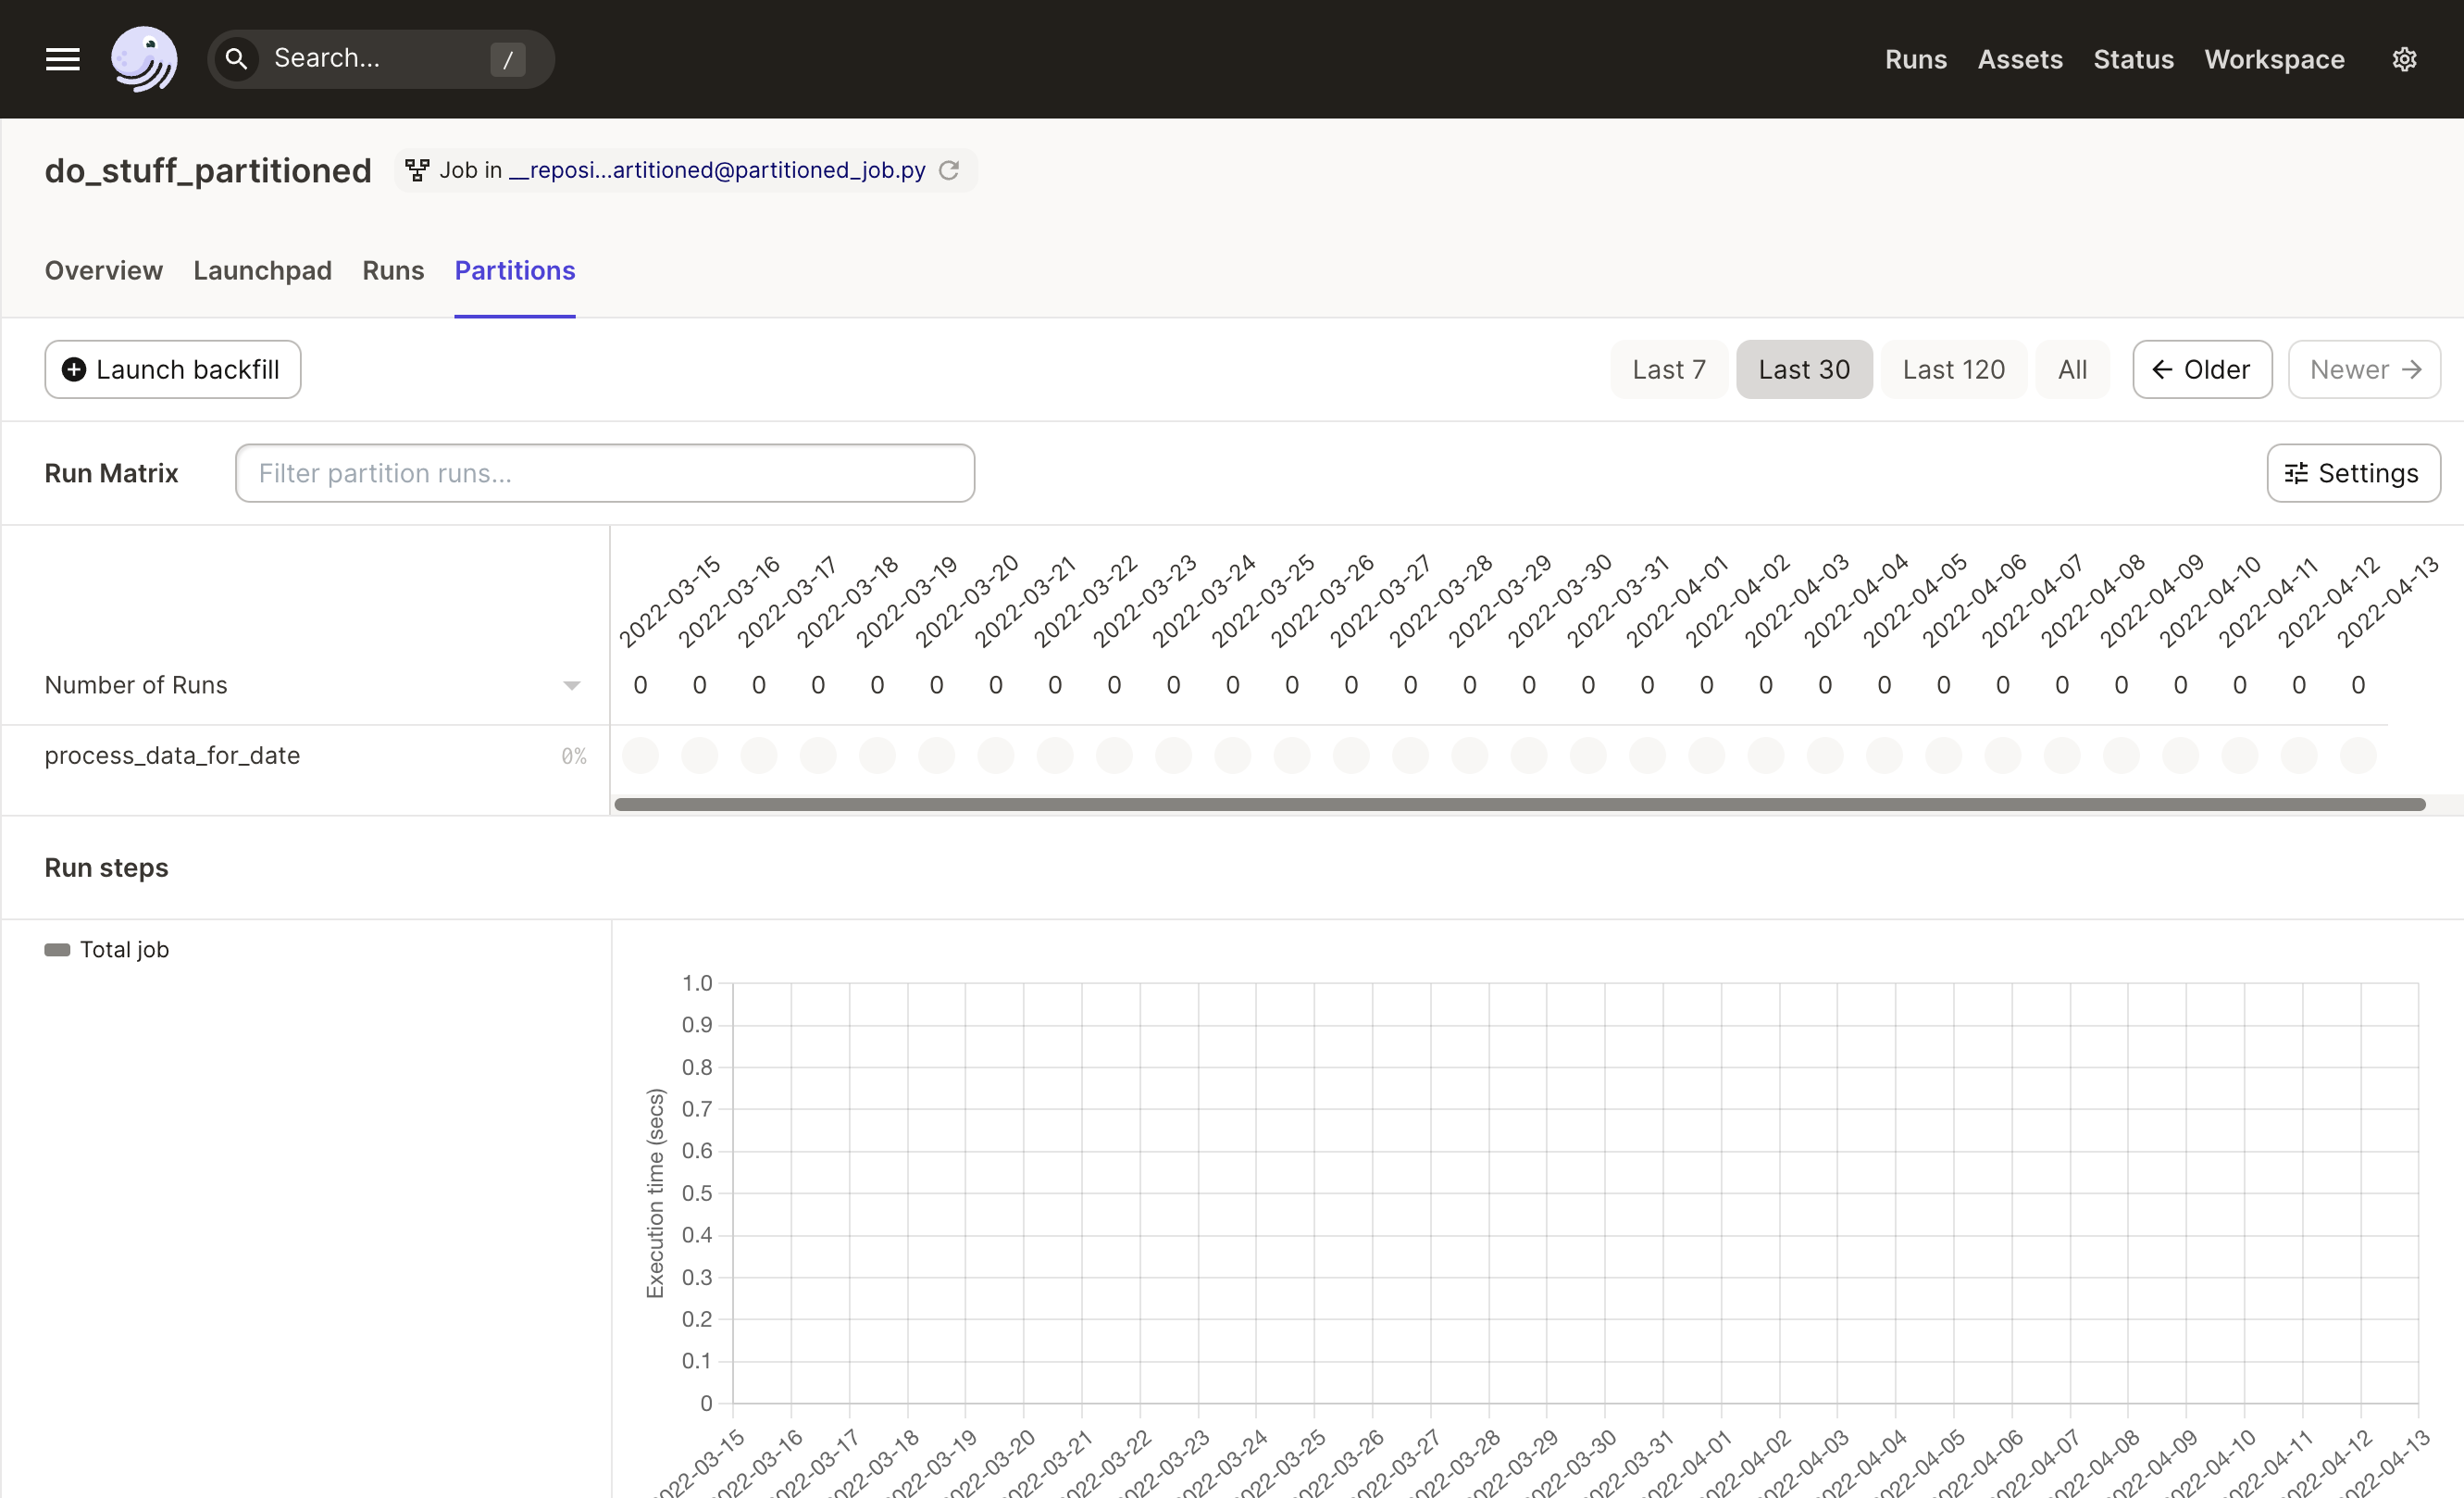
Task: Switch to the Overview tab
Action: click(103, 270)
